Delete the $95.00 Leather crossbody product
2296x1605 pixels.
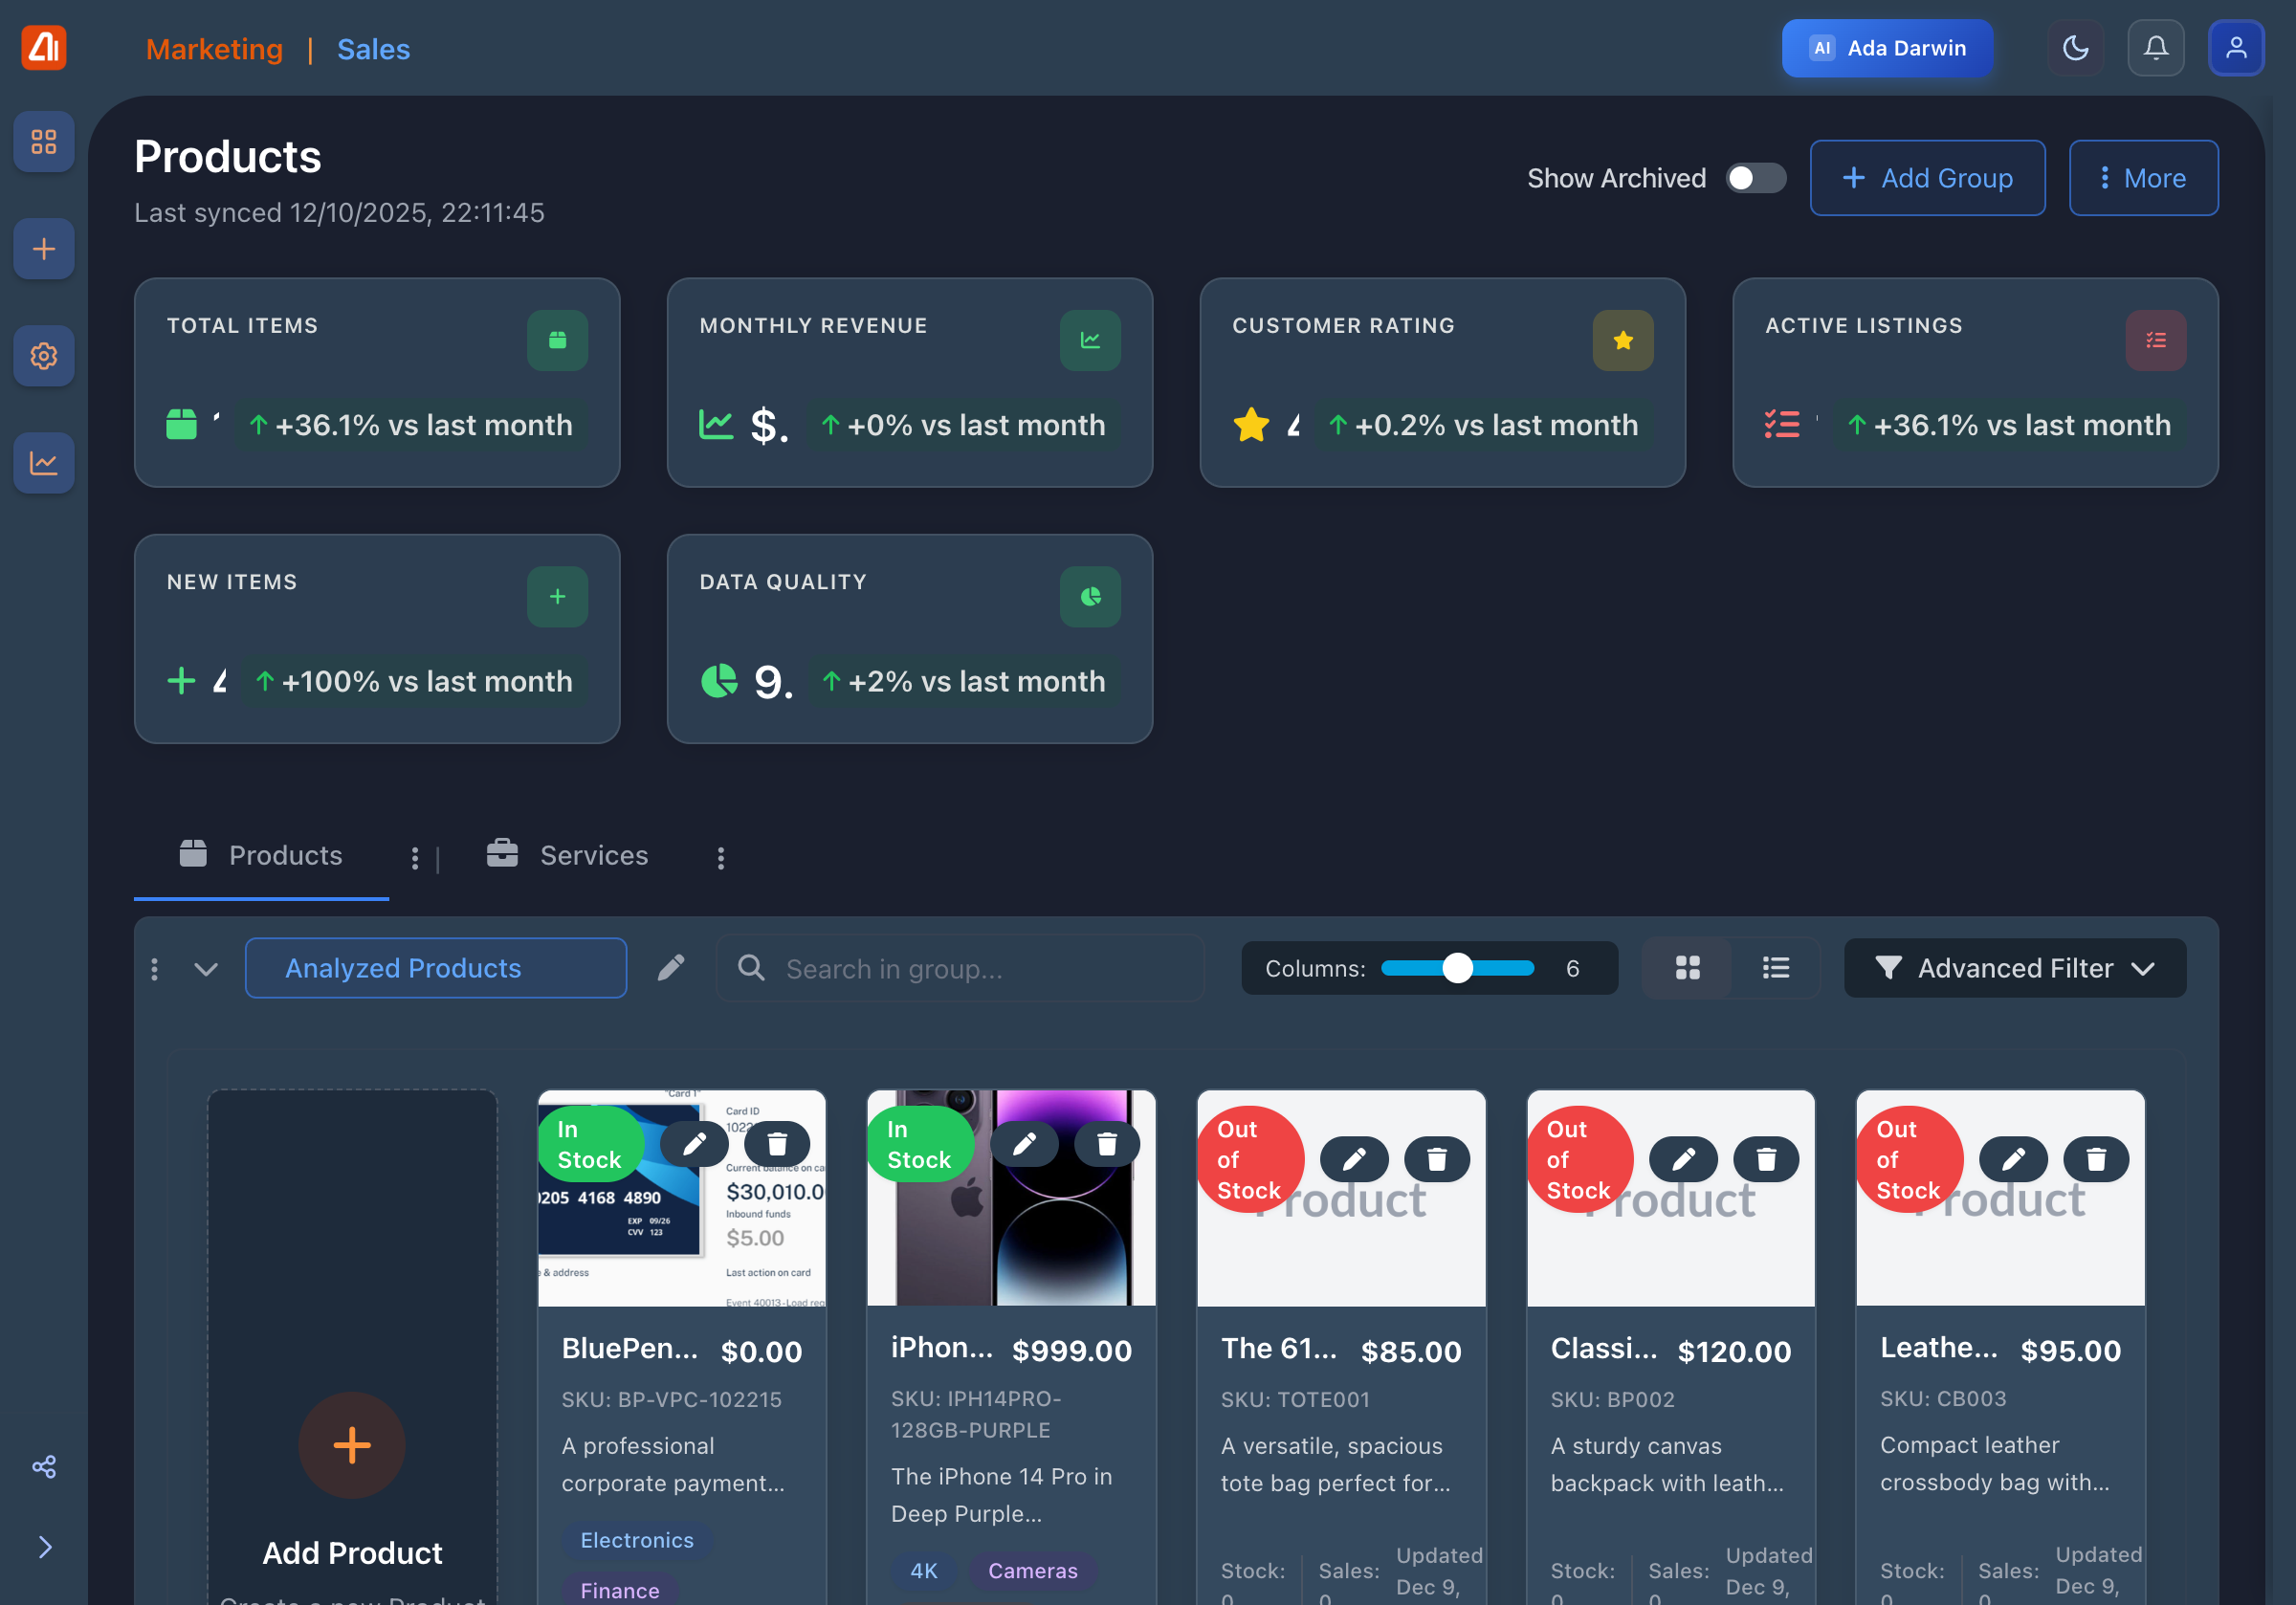(x=2096, y=1159)
